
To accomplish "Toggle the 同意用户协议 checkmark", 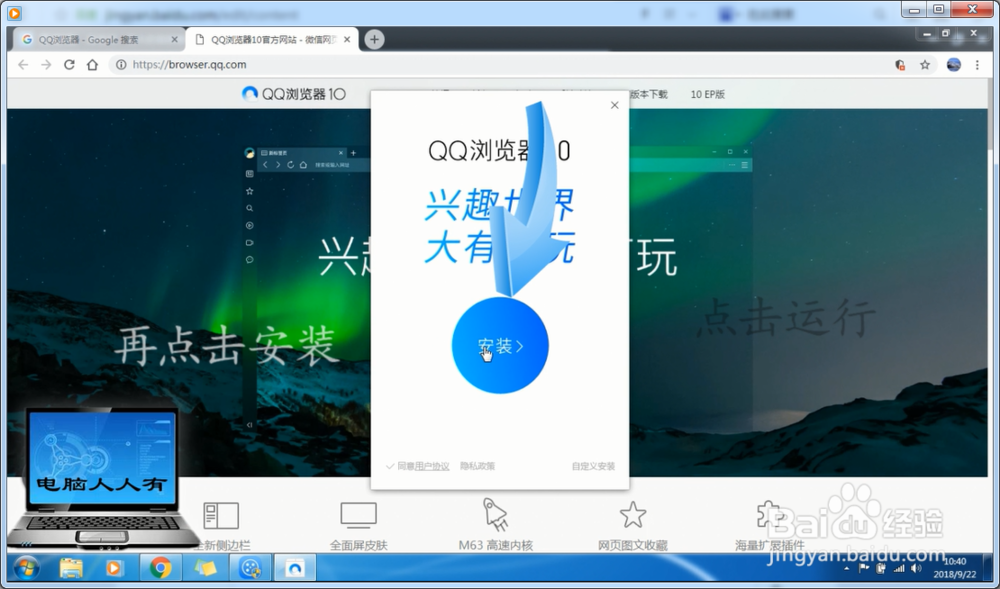I will click(390, 466).
